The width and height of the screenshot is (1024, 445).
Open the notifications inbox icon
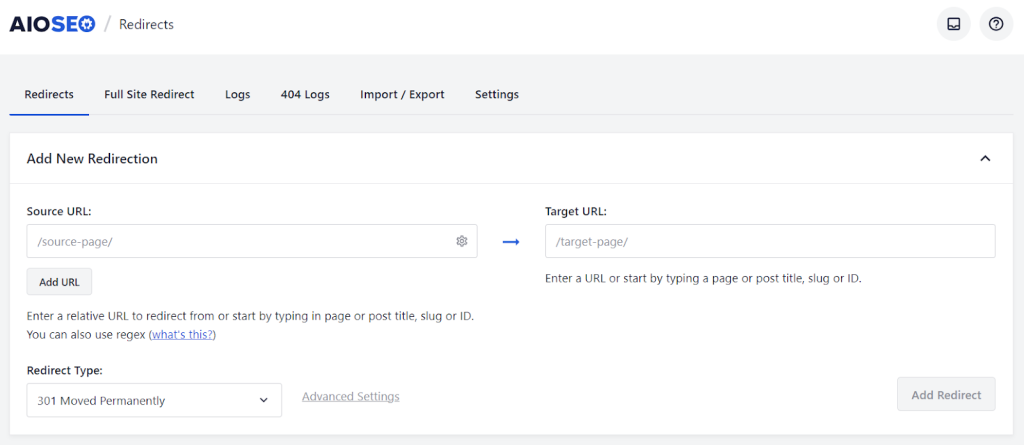tap(953, 24)
